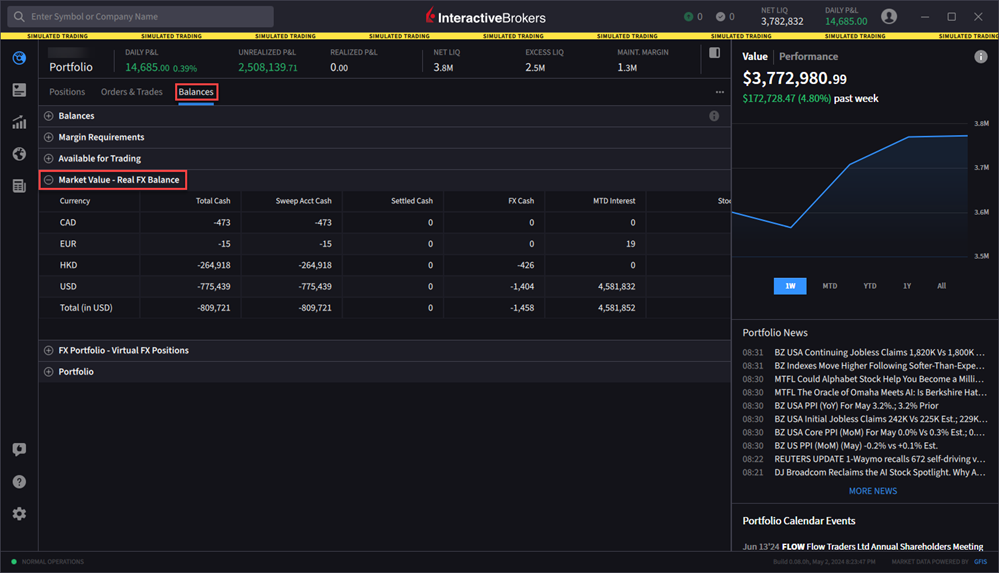Click the search magnifier icon
The height and width of the screenshot is (573, 999).
[x=19, y=17]
